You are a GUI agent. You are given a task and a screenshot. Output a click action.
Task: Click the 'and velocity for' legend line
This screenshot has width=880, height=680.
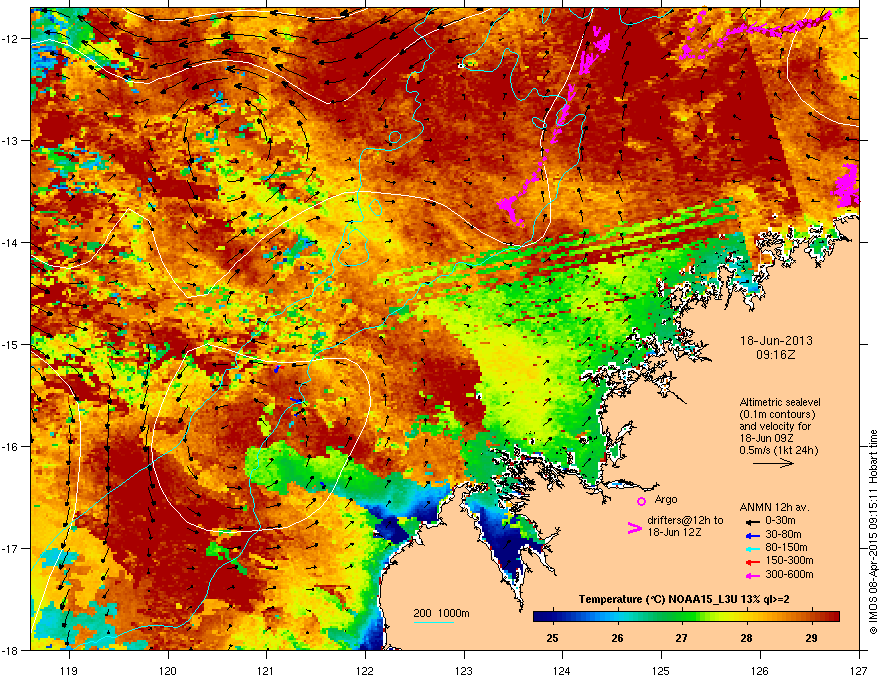point(774,426)
